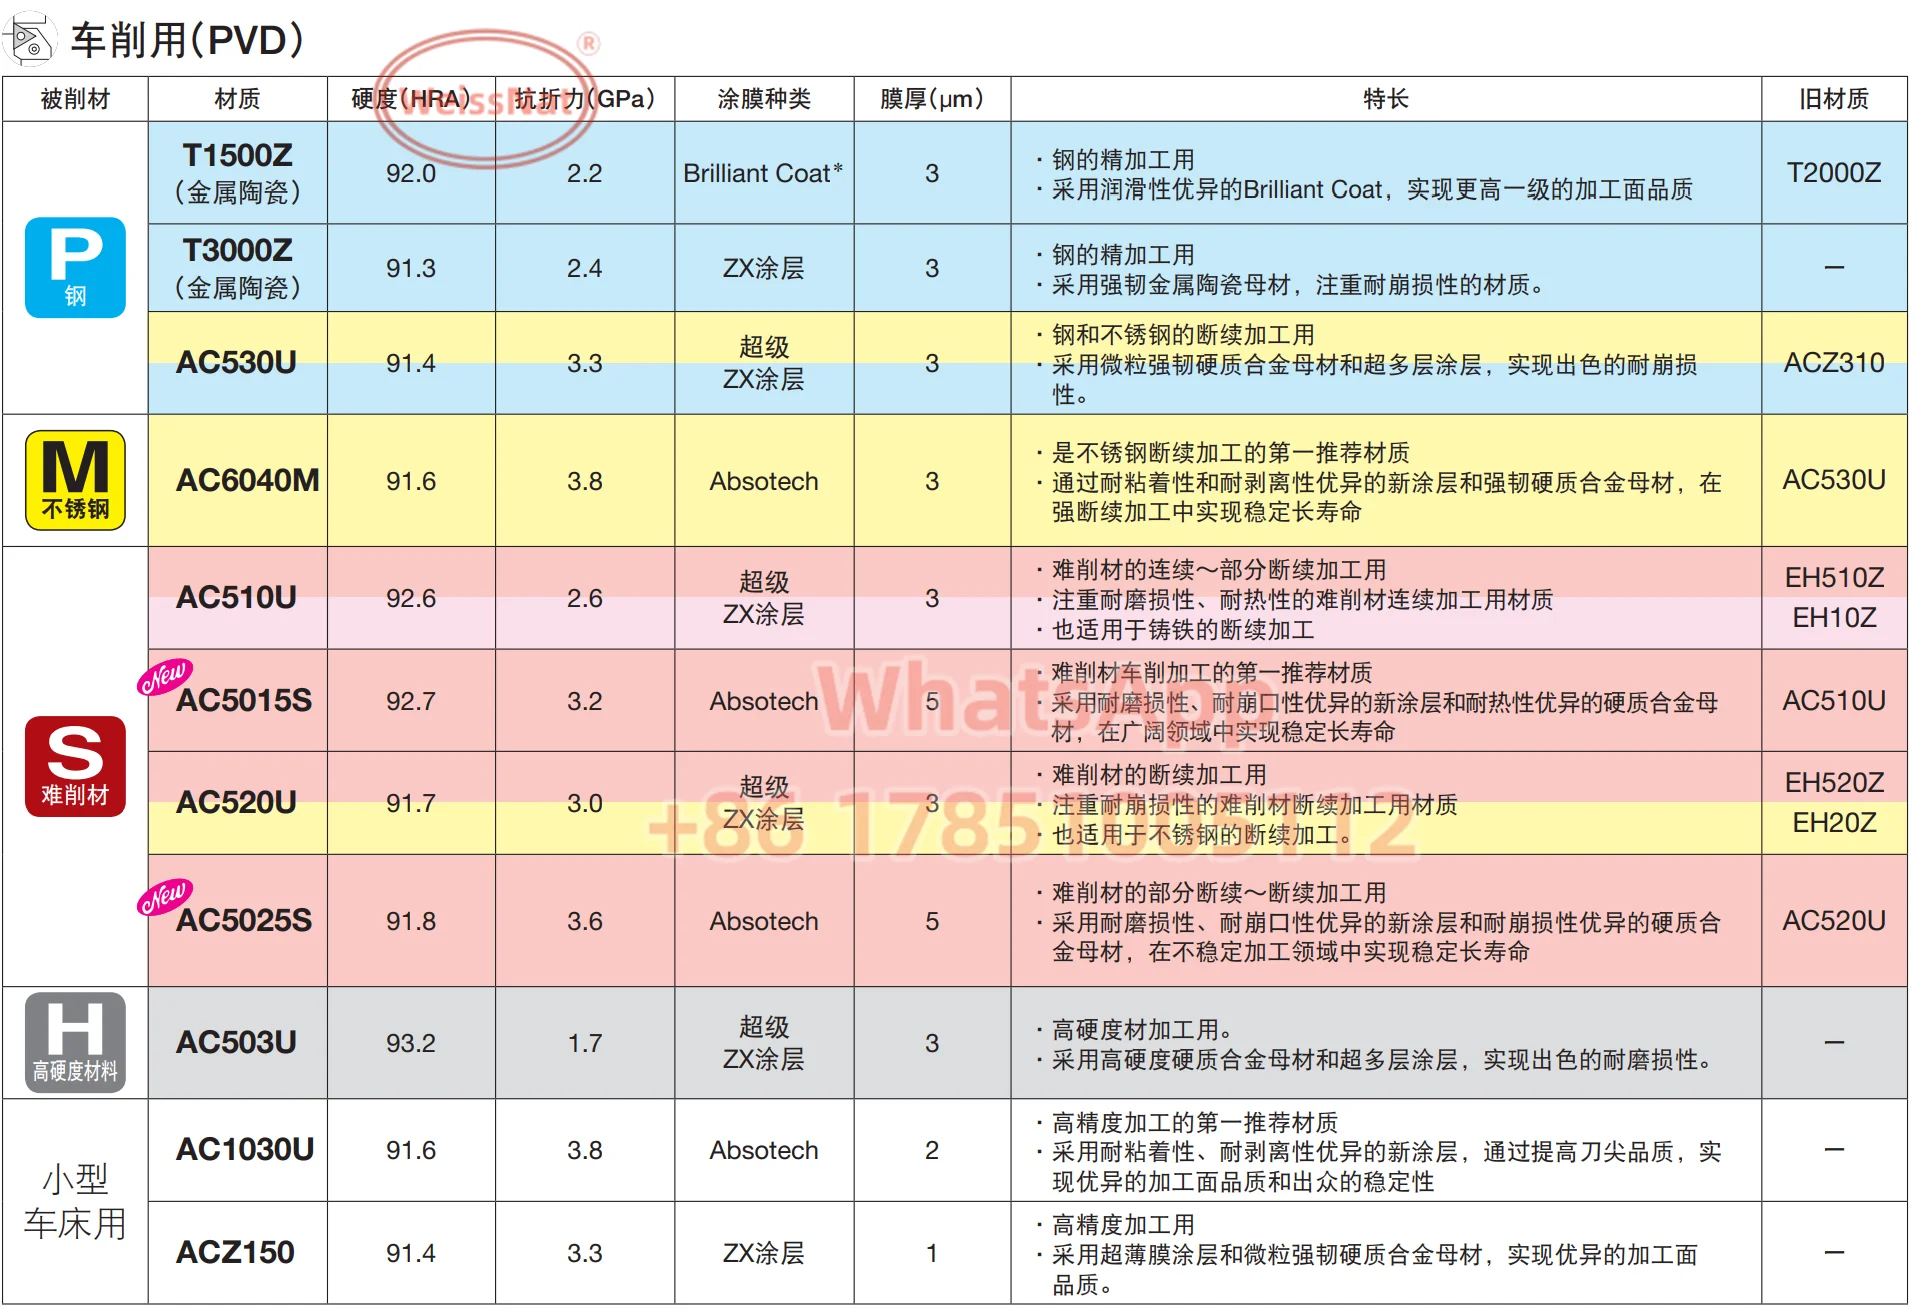
Task: Click the 膜厚(μm) column header
Action: (932, 99)
